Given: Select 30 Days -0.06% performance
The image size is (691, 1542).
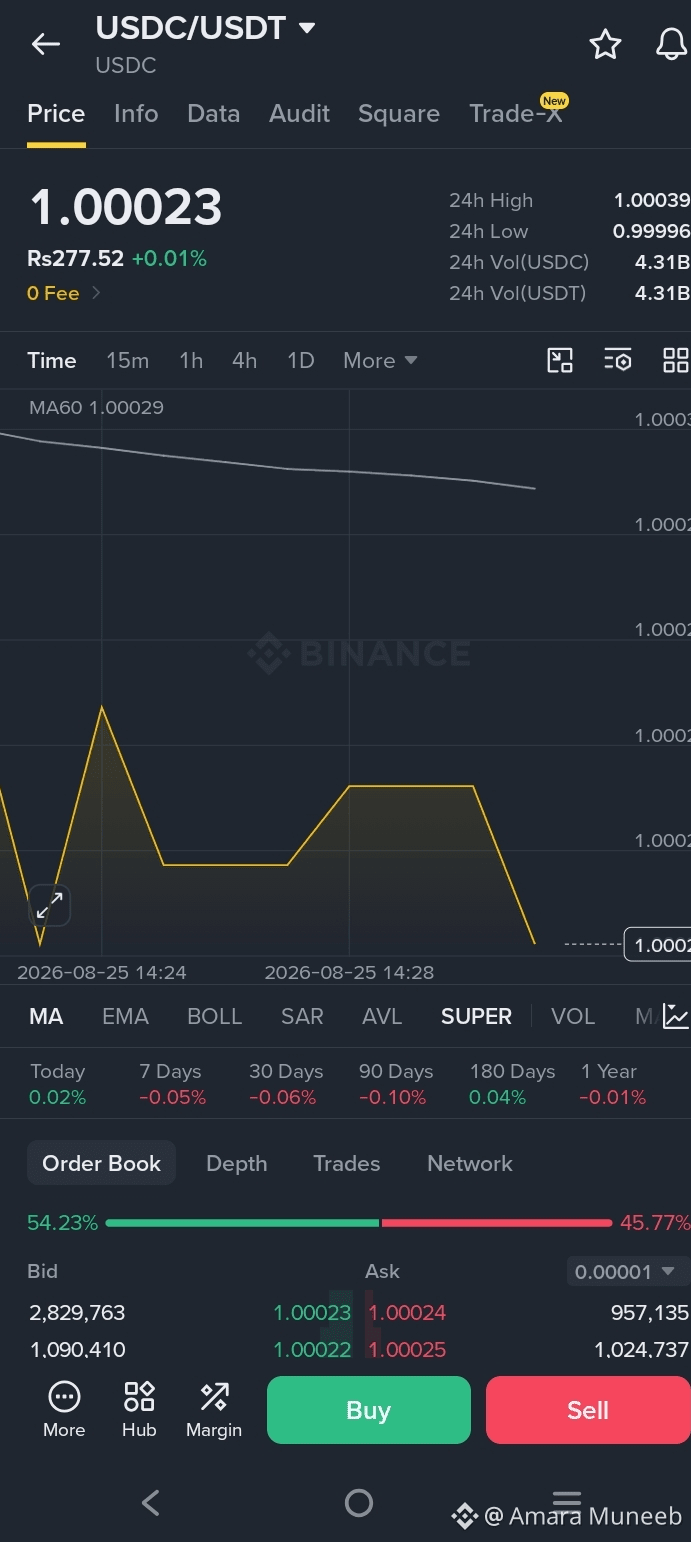Looking at the screenshot, I should [x=286, y=1084].
